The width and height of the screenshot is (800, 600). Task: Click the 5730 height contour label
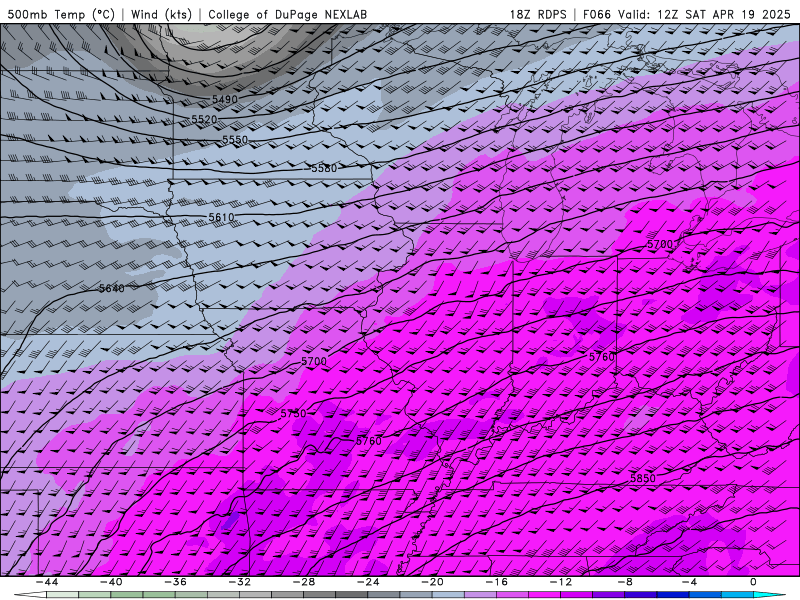[293, 414]
